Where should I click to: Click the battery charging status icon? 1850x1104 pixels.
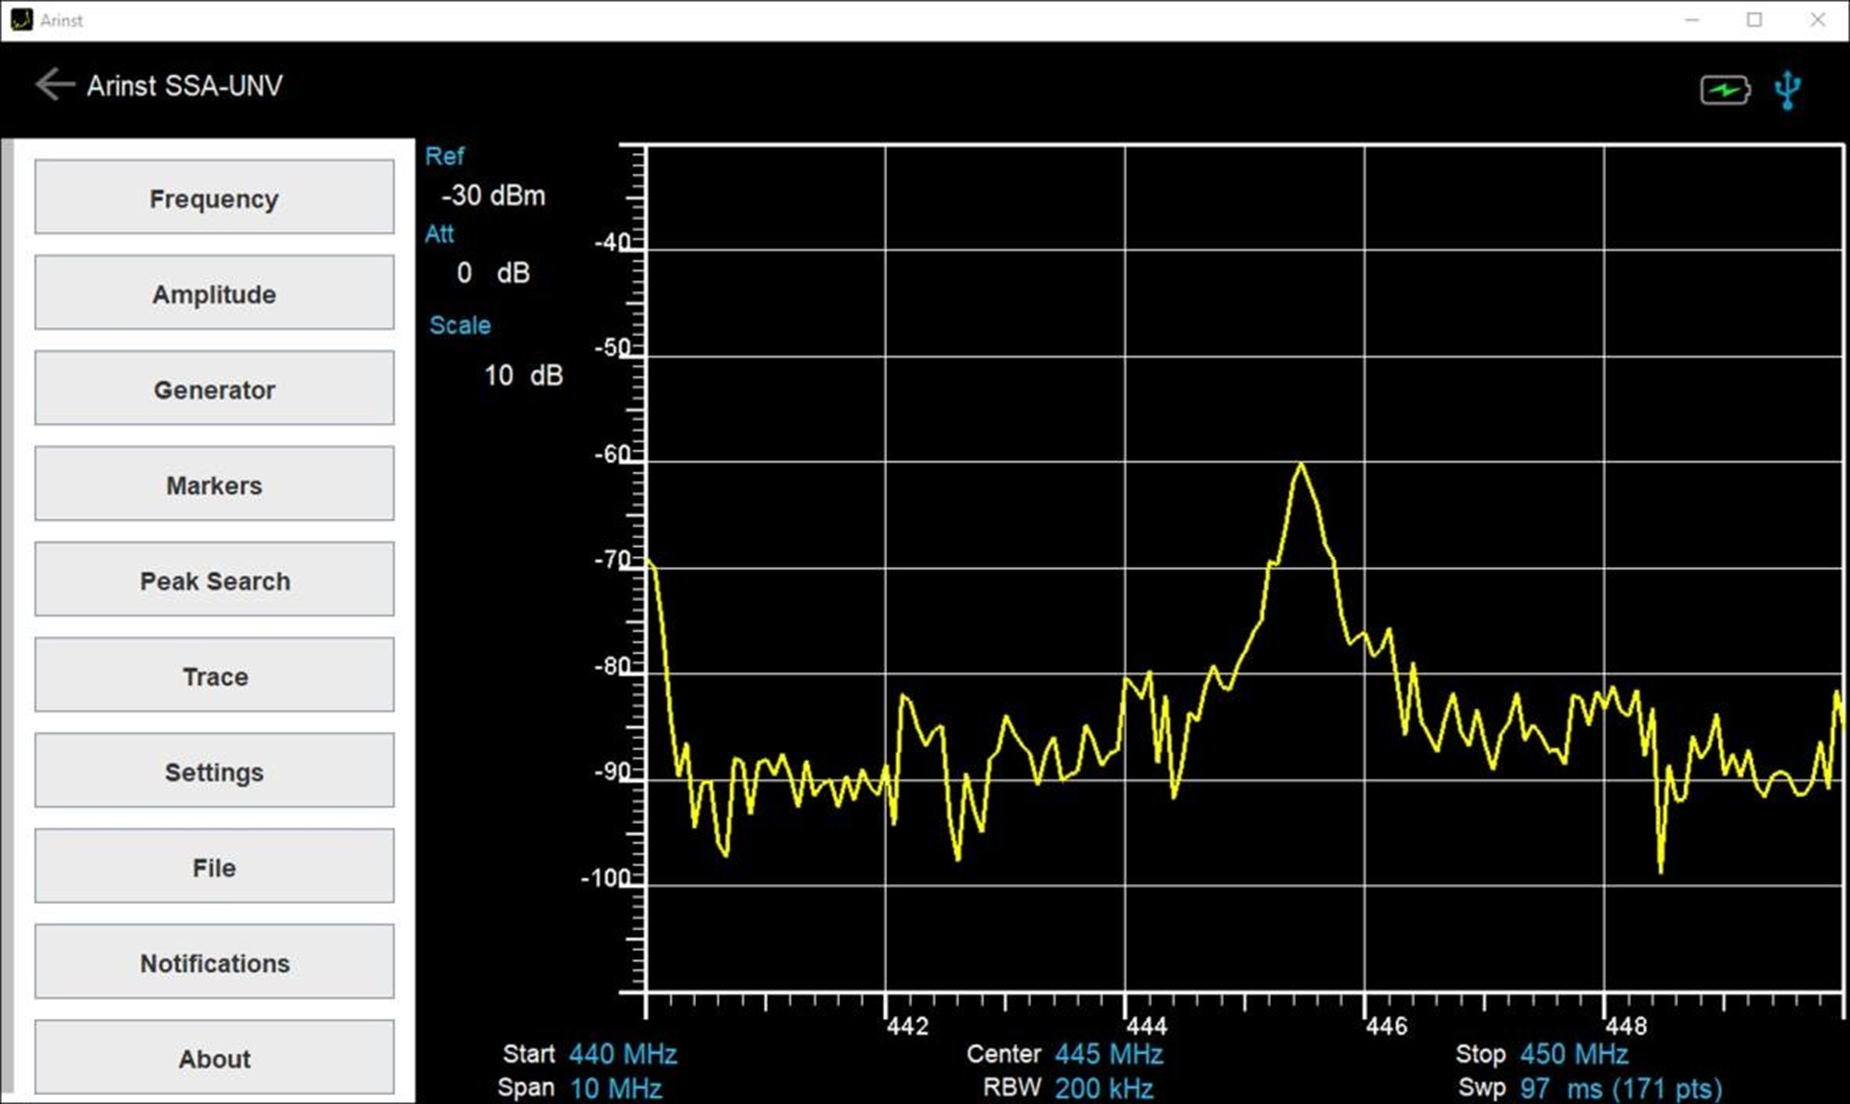pyautogui.click(x=1725, y=91)
